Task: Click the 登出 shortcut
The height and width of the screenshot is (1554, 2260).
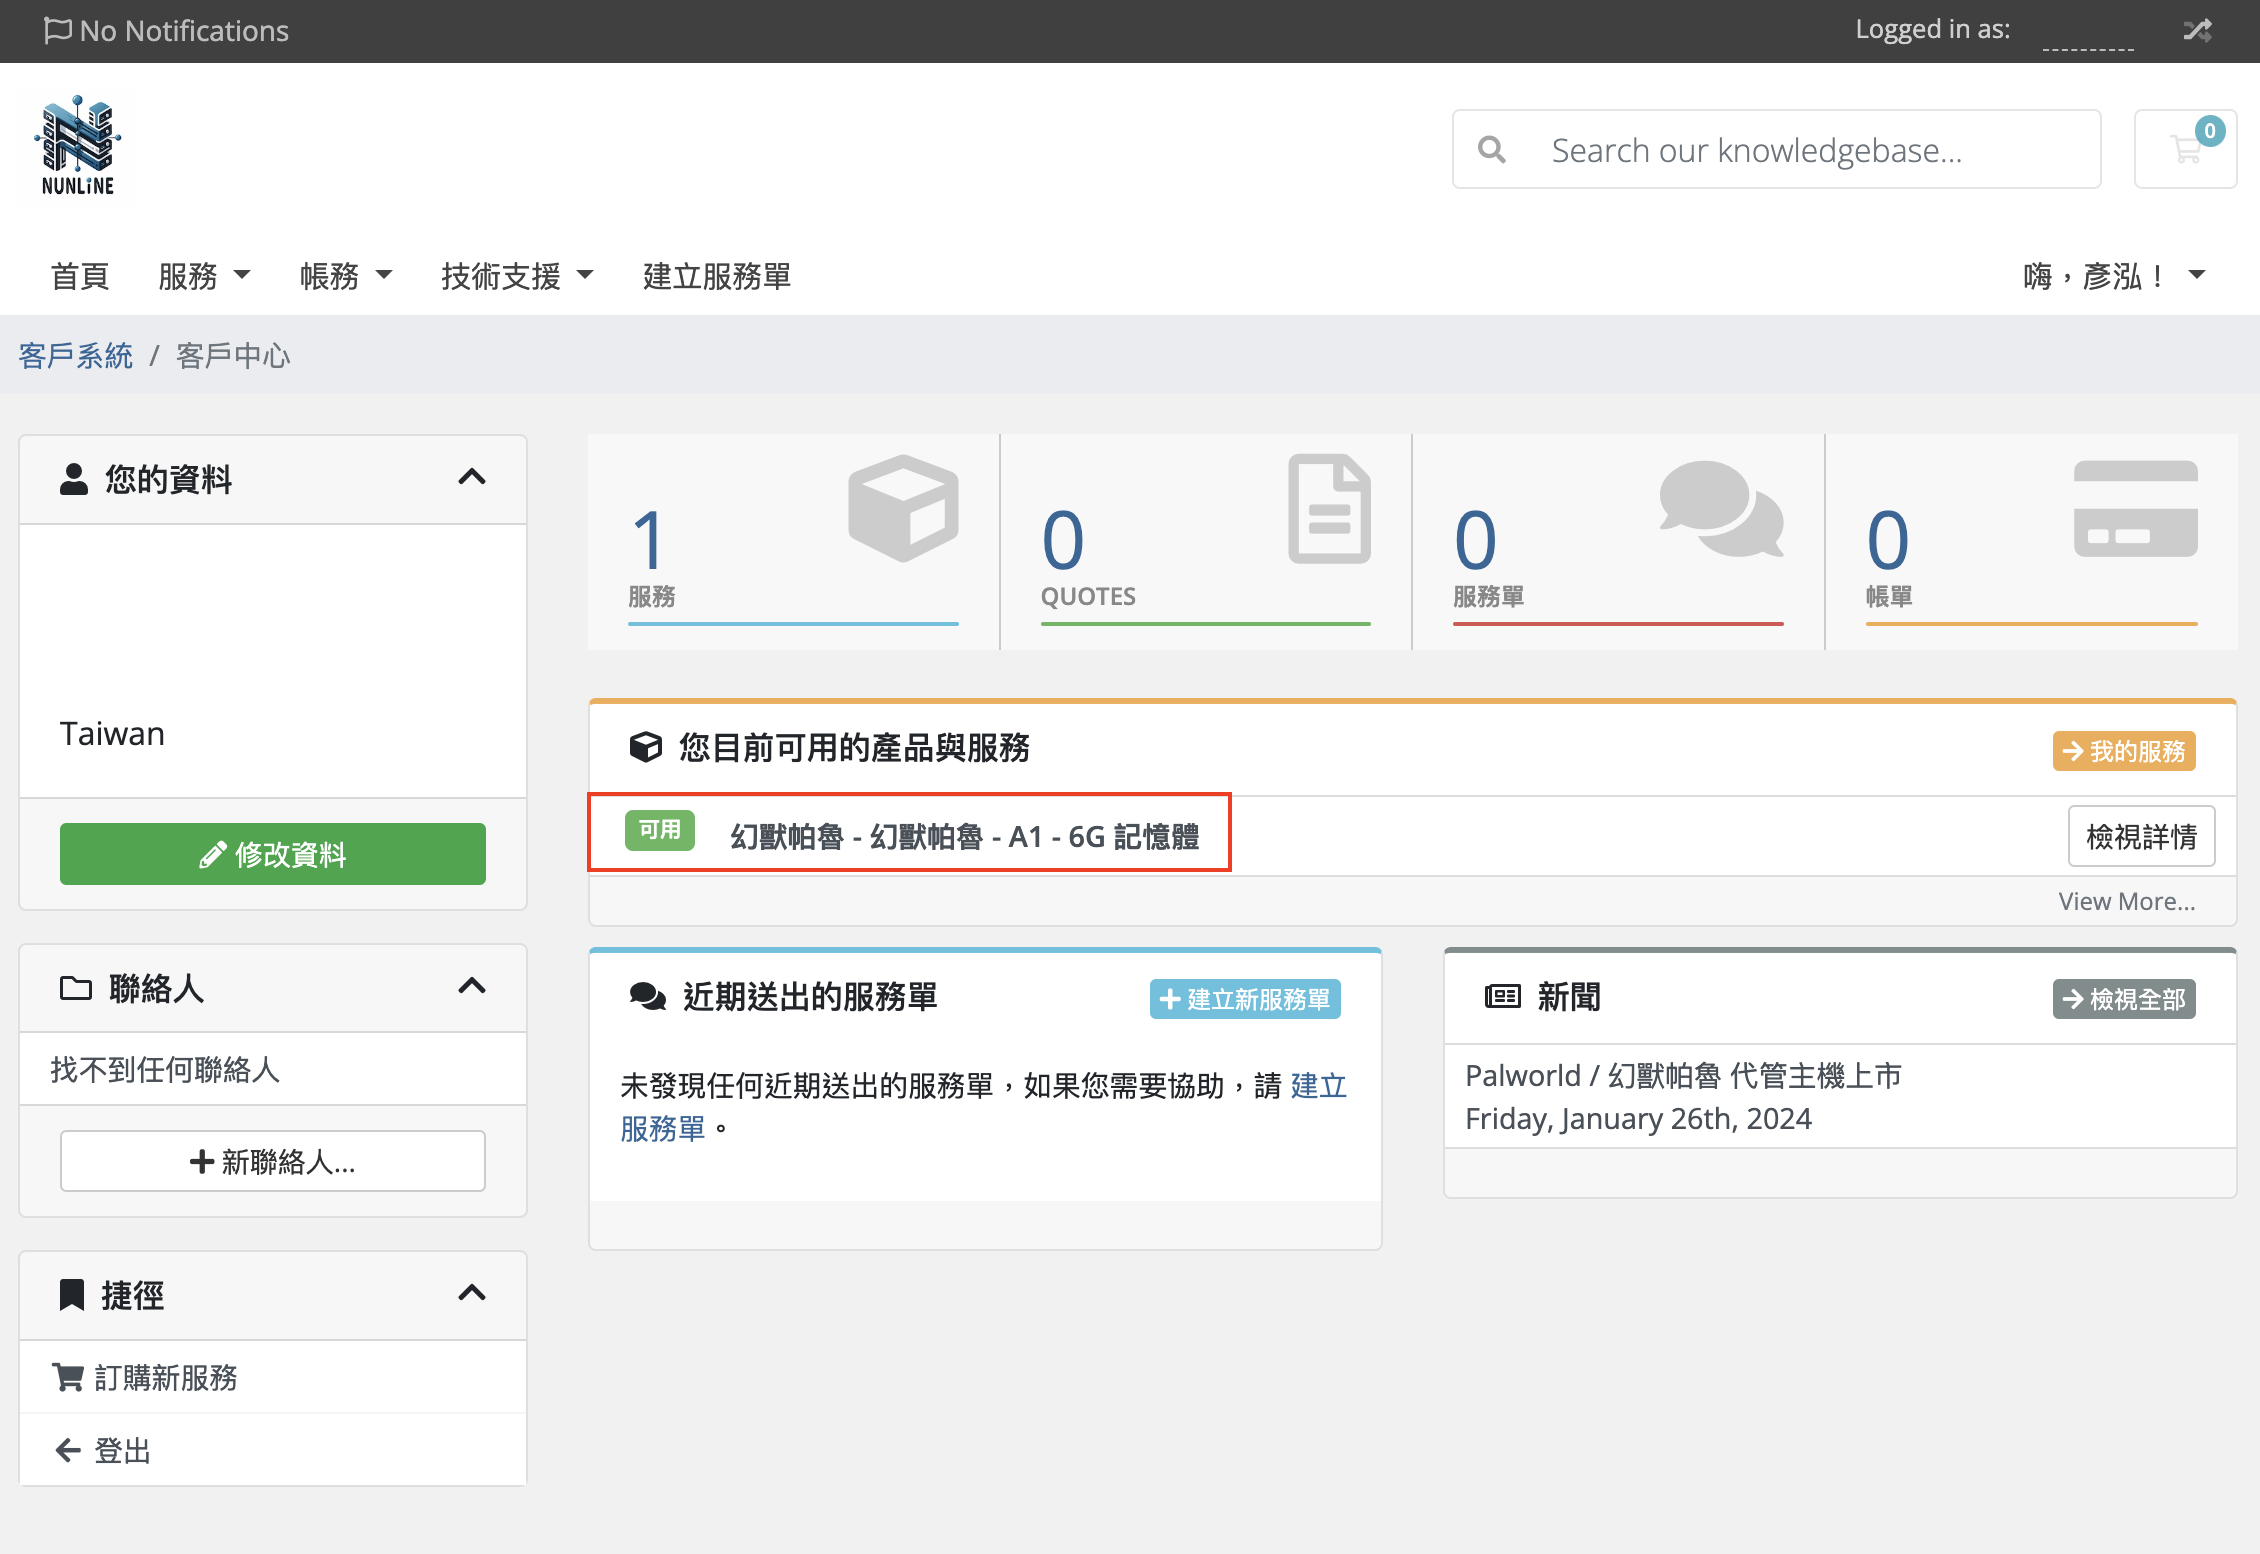Action: (273, 1450)
